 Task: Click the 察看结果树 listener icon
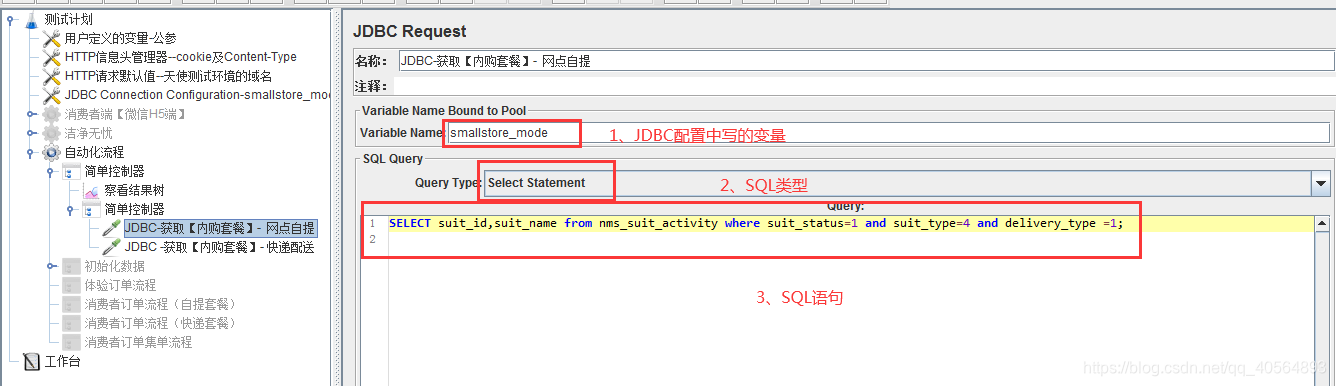(x=91, y=190)
